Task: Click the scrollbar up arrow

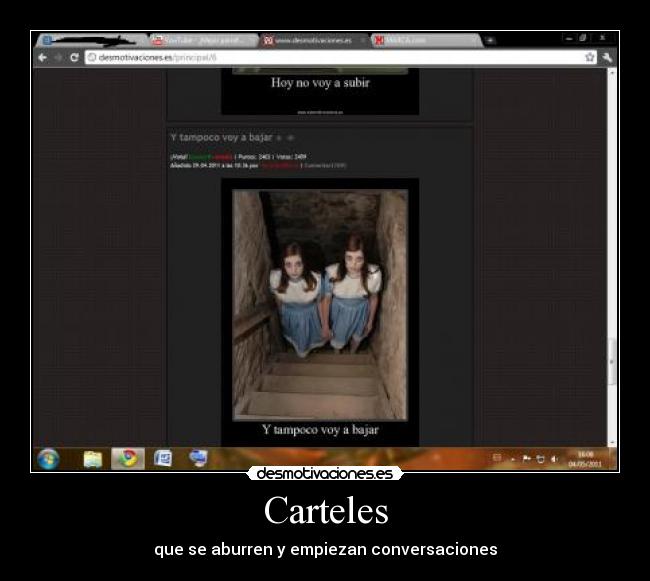Action: (612, 72)
